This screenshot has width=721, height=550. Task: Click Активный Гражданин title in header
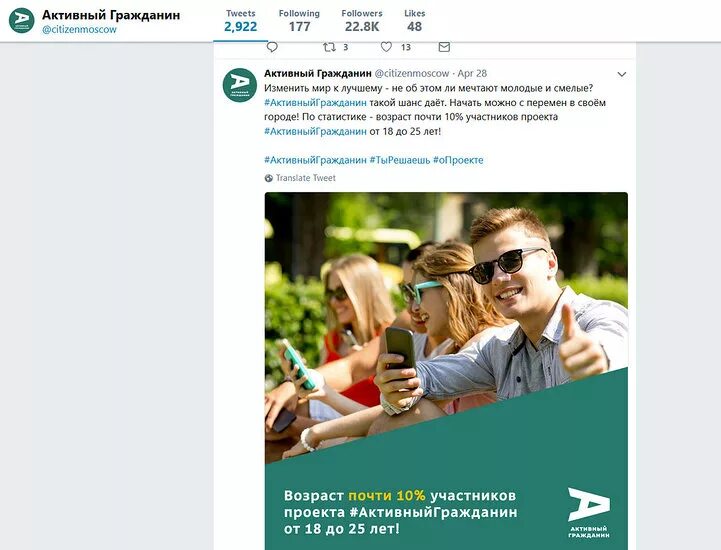coord(111,15)
